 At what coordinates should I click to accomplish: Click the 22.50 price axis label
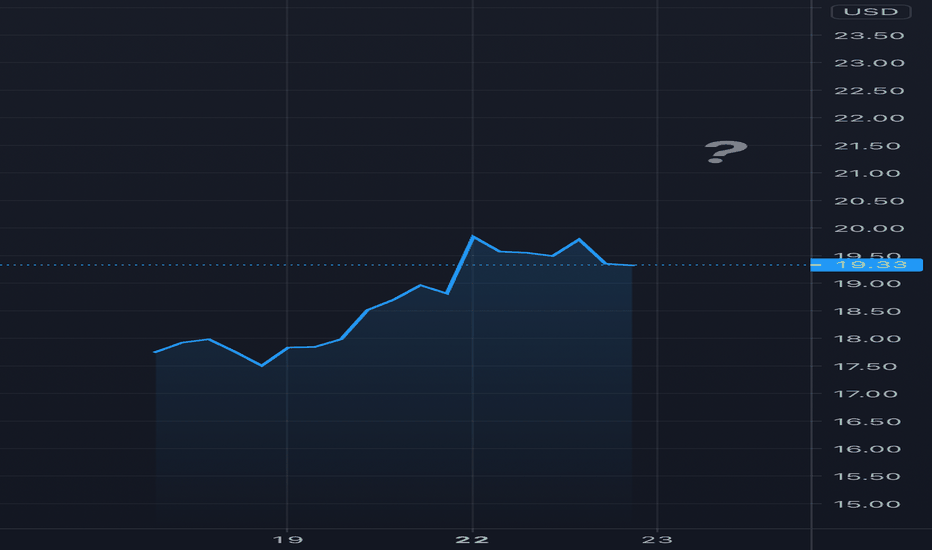pyautogui.click(x=869, y=91)
